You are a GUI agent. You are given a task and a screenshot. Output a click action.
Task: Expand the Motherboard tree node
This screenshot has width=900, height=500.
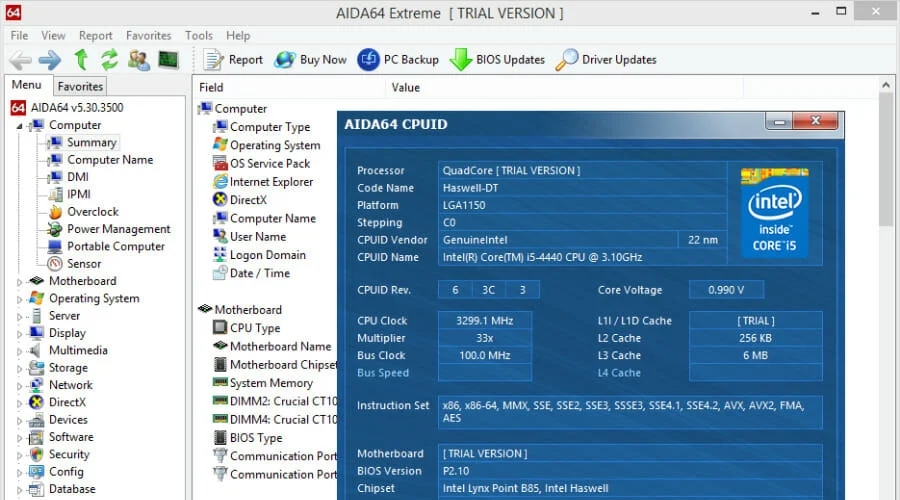click(20, 282)
